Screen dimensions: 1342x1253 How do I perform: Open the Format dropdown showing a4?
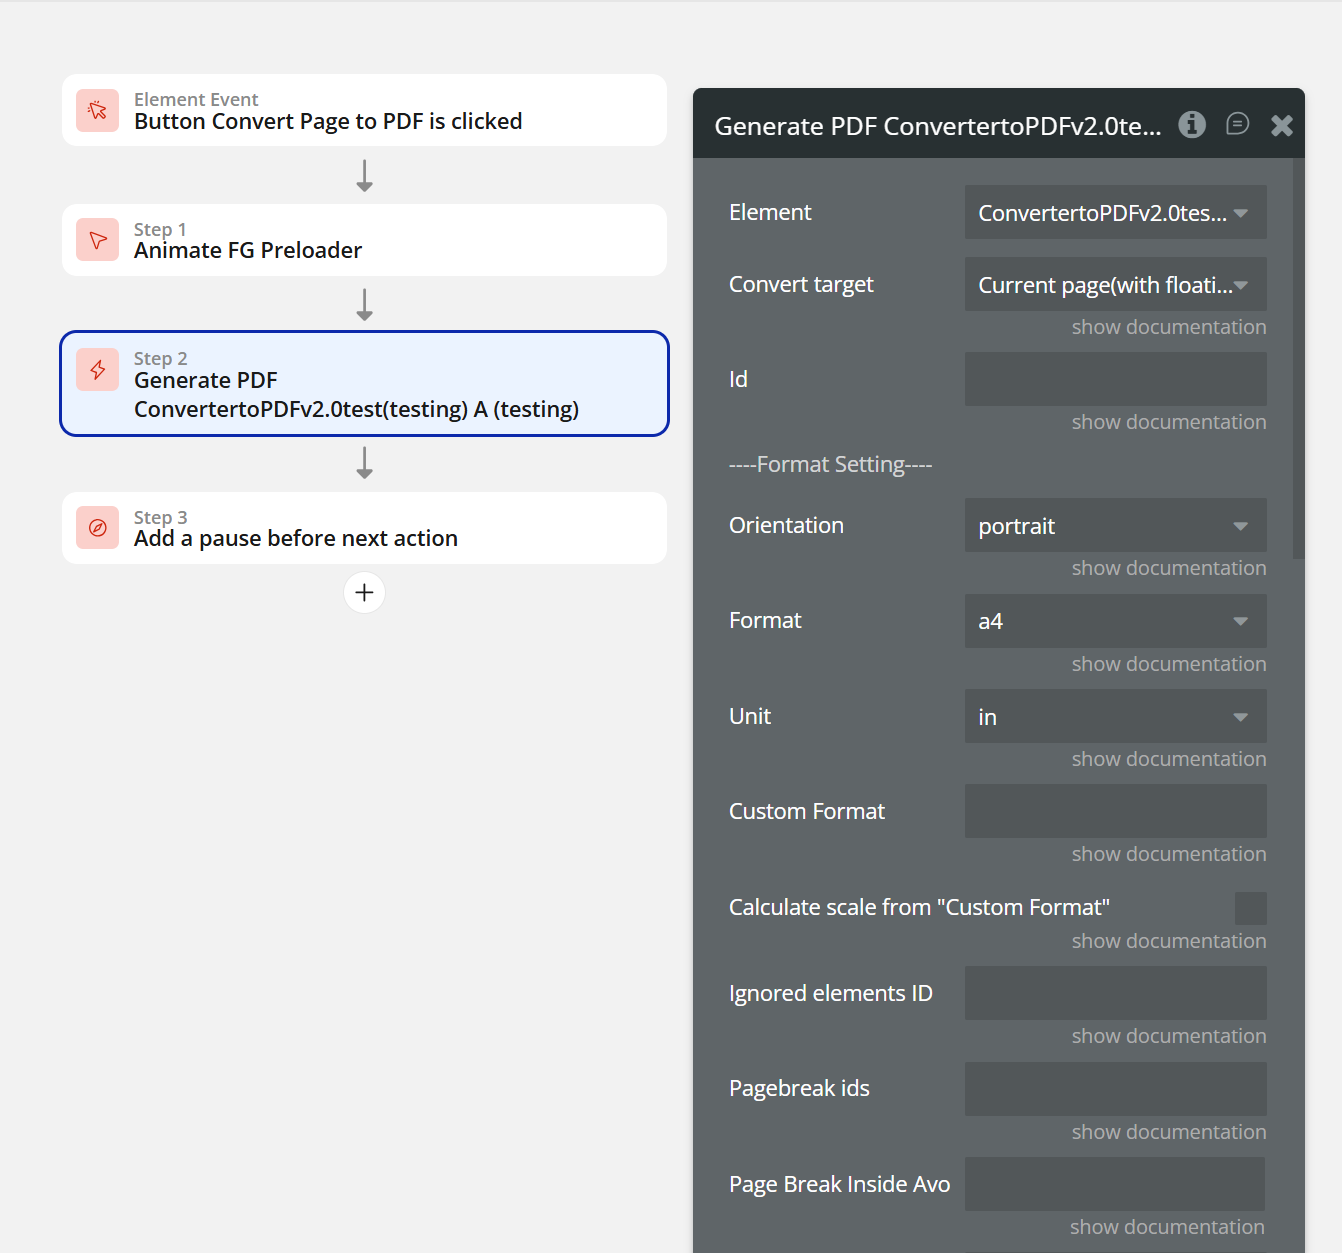[1115, 621]
